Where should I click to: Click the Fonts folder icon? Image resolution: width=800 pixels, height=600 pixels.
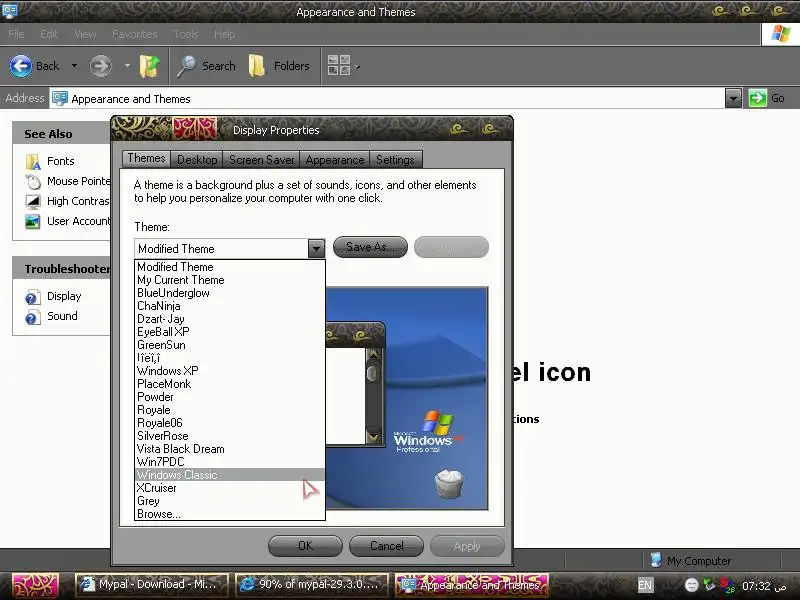tap(33, 161)
